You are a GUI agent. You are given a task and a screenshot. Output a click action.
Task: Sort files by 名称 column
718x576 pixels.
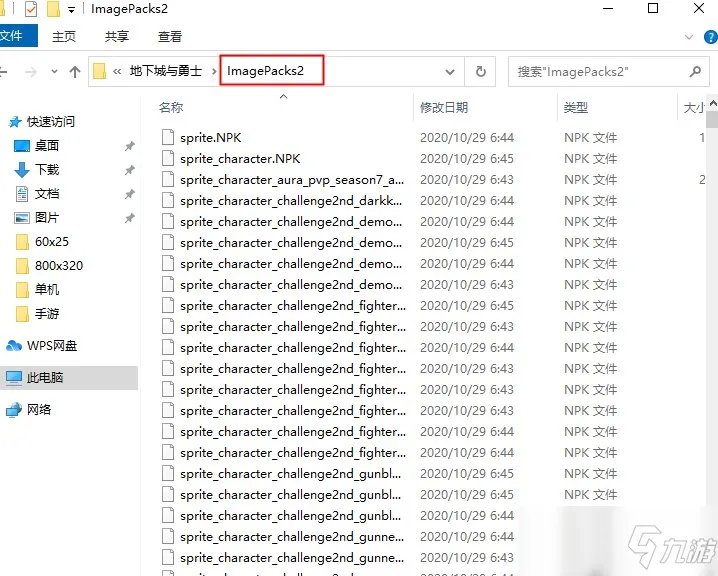[171, 108]
